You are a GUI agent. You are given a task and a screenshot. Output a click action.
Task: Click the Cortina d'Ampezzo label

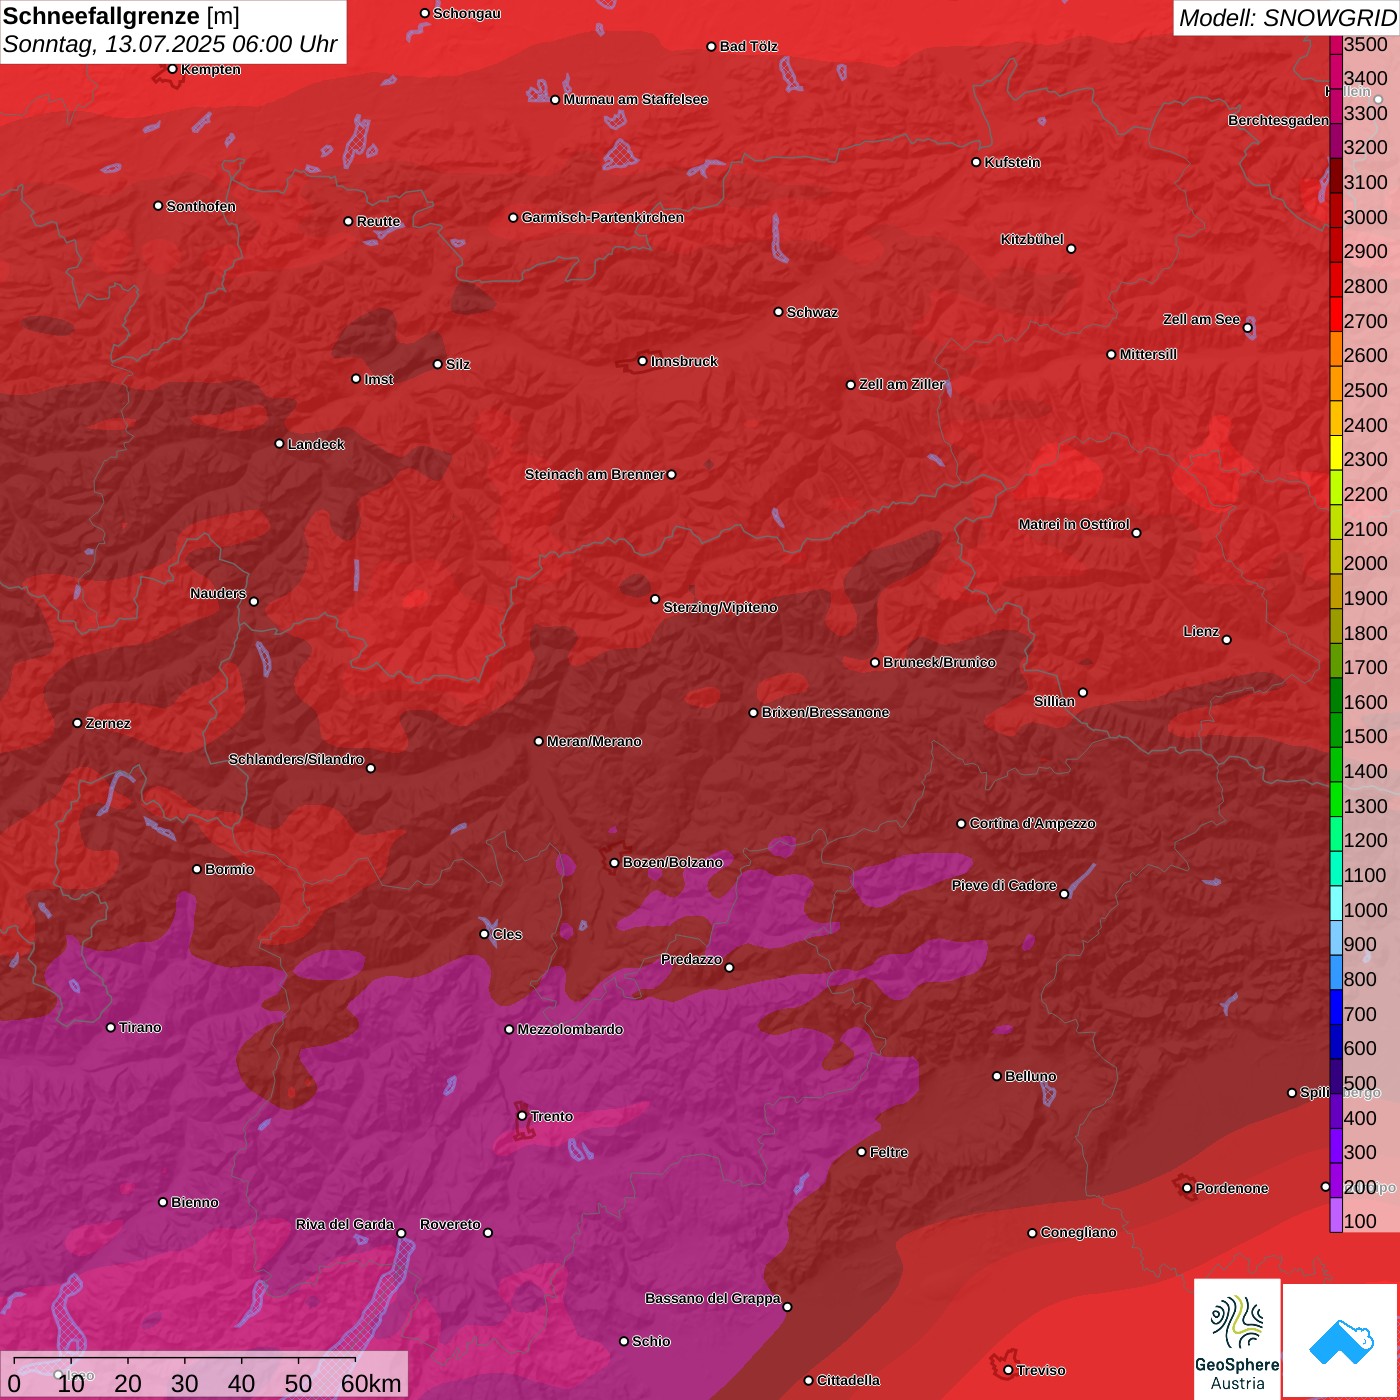click(x=1033, y=823)
